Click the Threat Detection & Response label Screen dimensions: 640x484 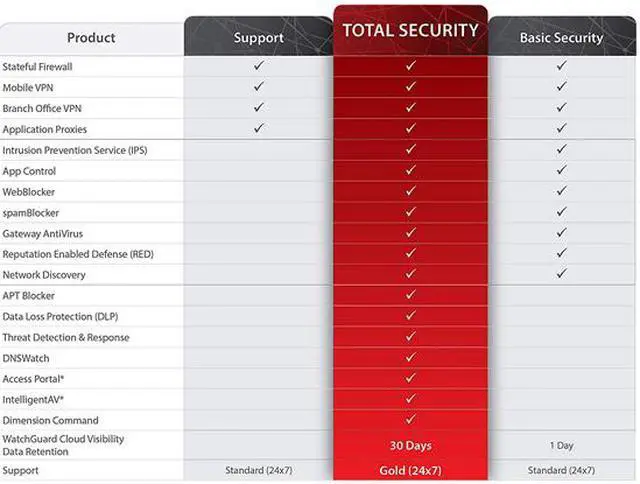(66, 337)
